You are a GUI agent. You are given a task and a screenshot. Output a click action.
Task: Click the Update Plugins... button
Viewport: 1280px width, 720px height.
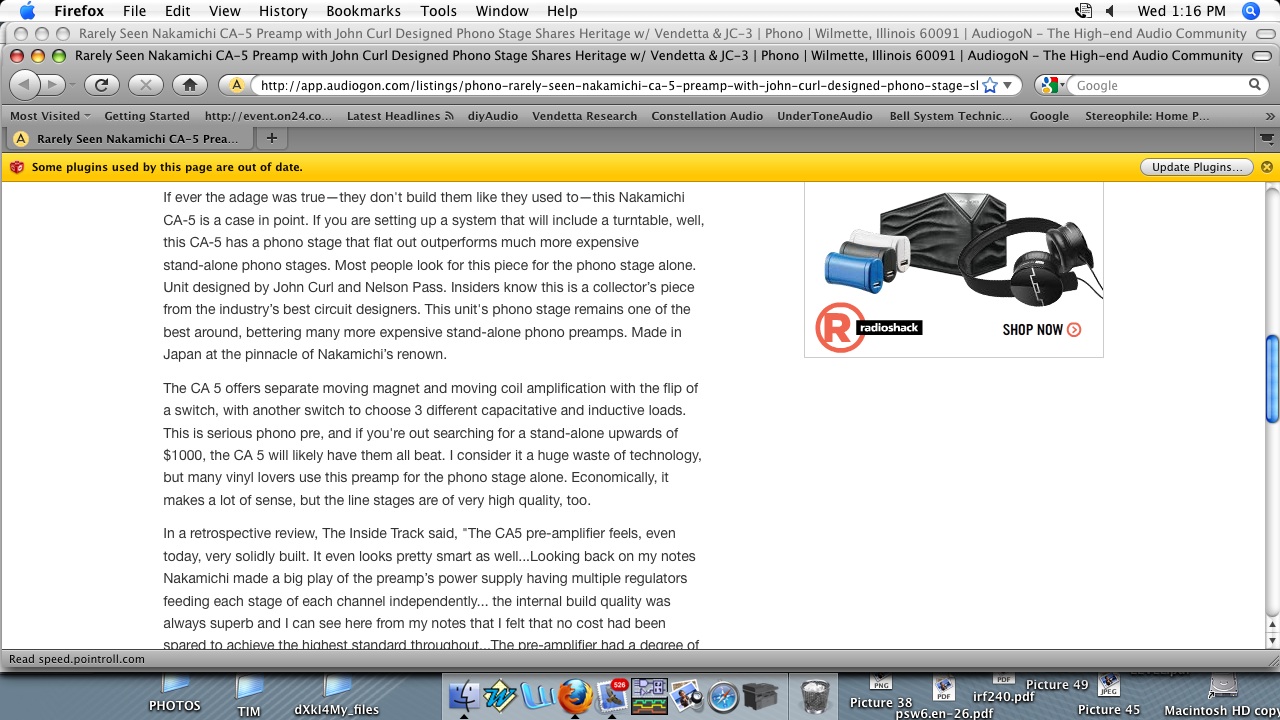[1196, 167]
